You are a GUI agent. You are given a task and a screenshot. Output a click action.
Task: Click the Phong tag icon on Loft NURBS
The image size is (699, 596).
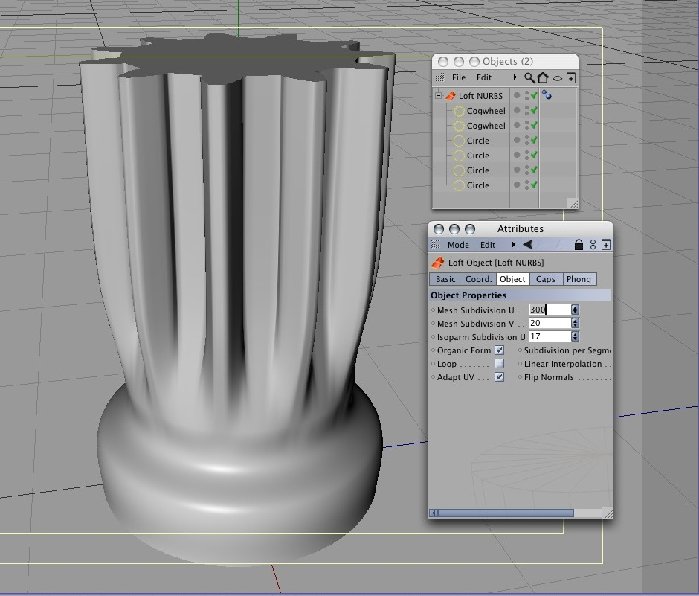[x=547, y=95]
